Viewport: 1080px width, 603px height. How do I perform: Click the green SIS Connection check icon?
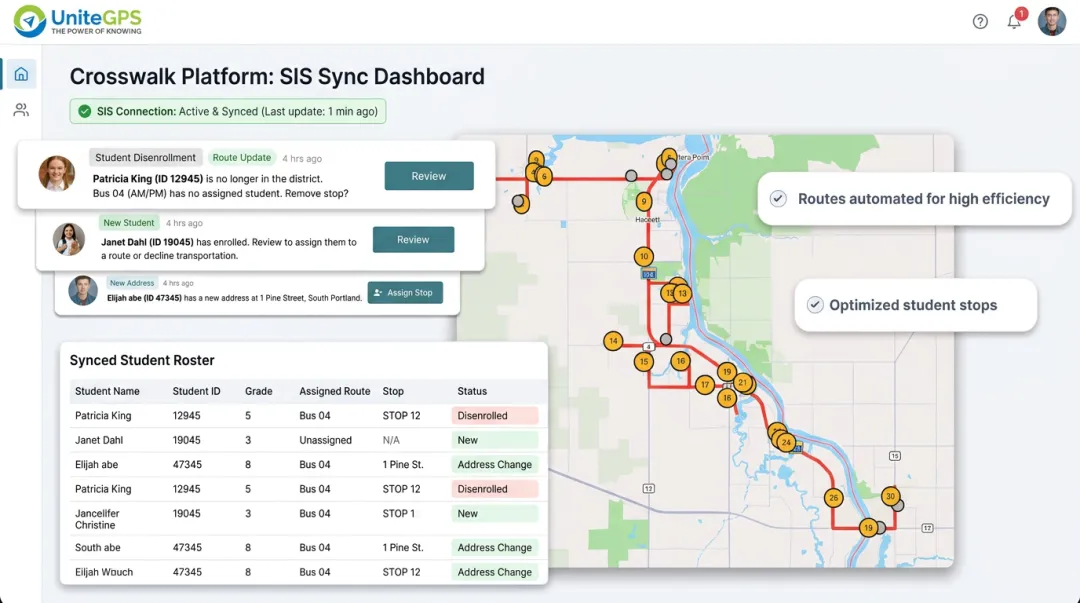coord(85,112)
